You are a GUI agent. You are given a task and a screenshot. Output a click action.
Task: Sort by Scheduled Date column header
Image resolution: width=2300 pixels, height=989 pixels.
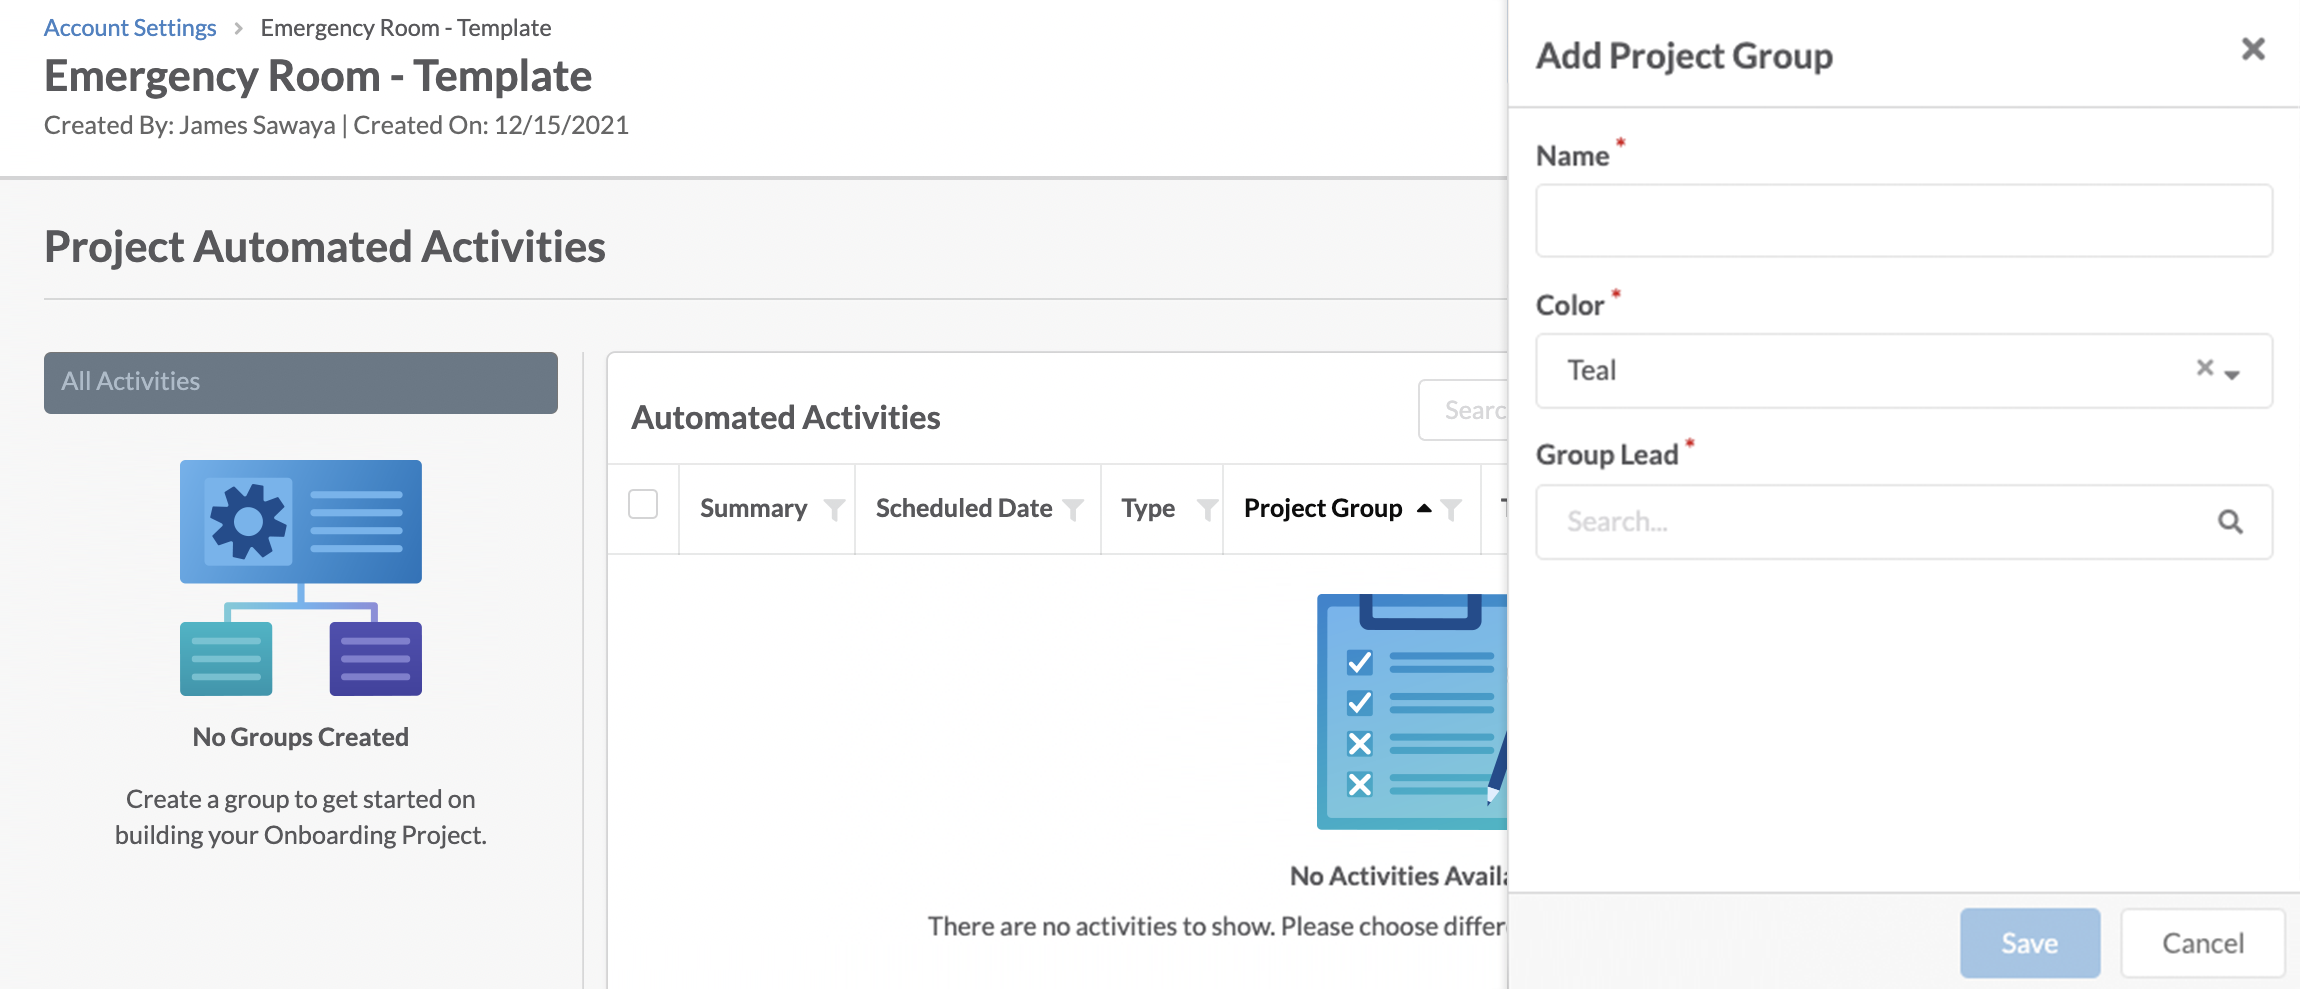[x=964, y=508]
